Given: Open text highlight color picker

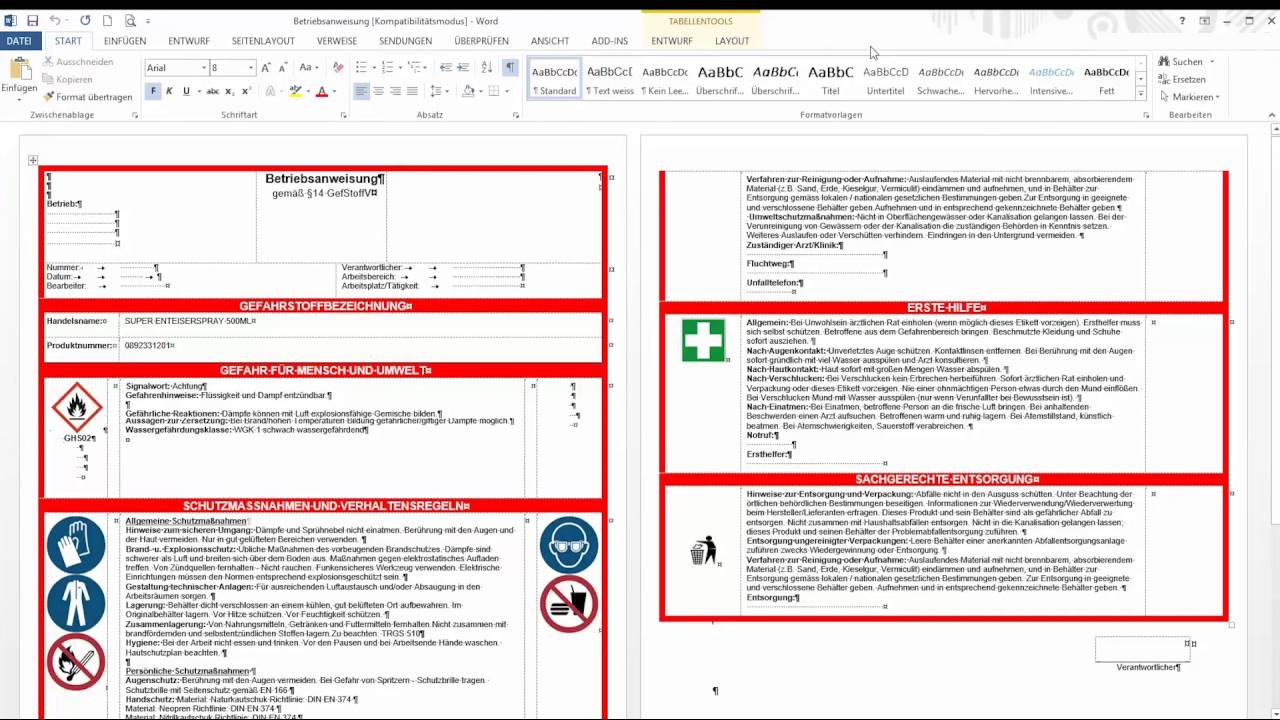Looking at the screenshot, I should tap(306, 91).
